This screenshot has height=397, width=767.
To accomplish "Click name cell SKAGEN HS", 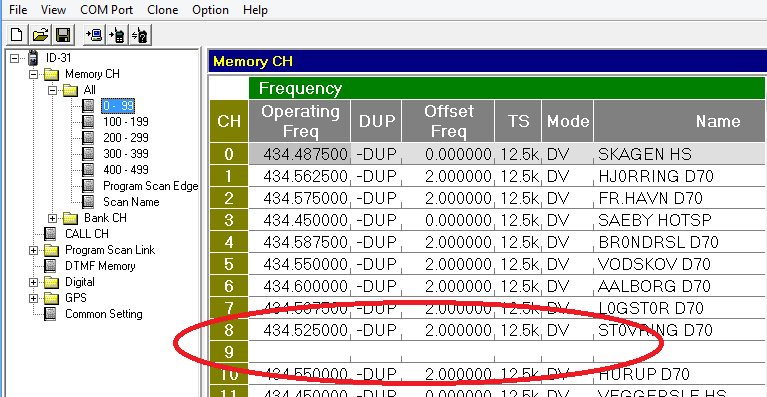I will point(680,154).
